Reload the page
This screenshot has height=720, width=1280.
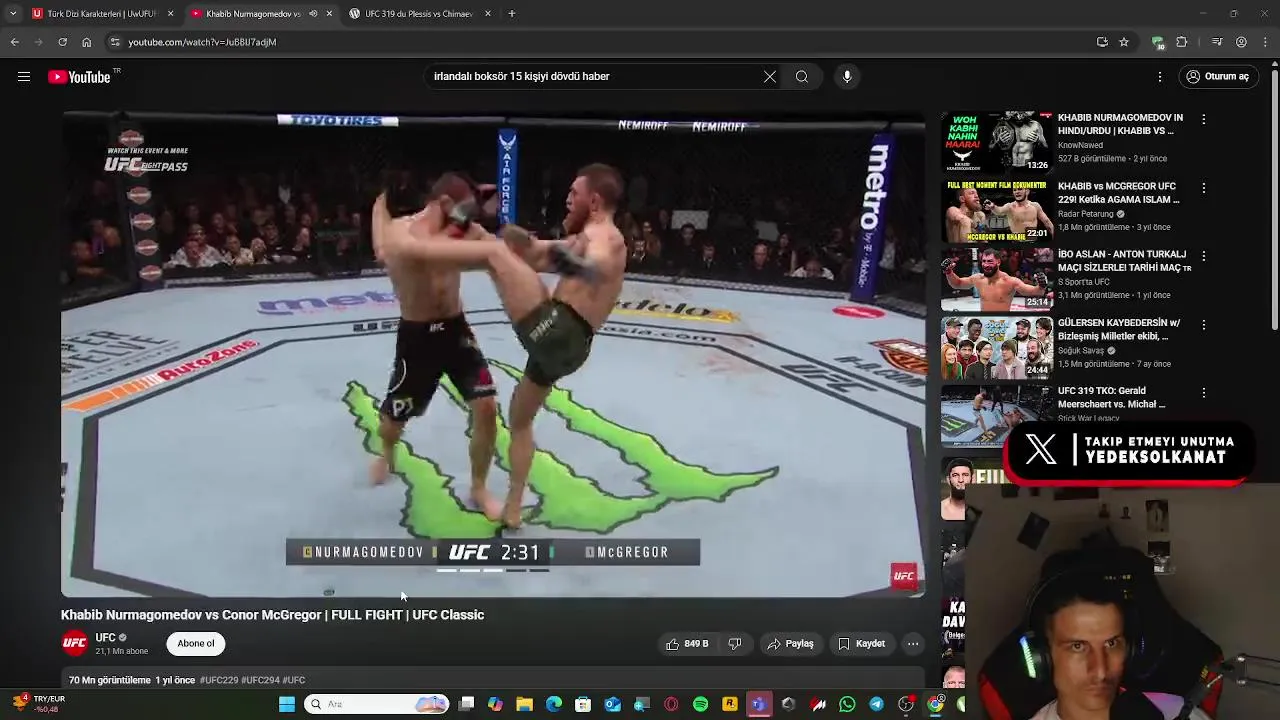62,42
